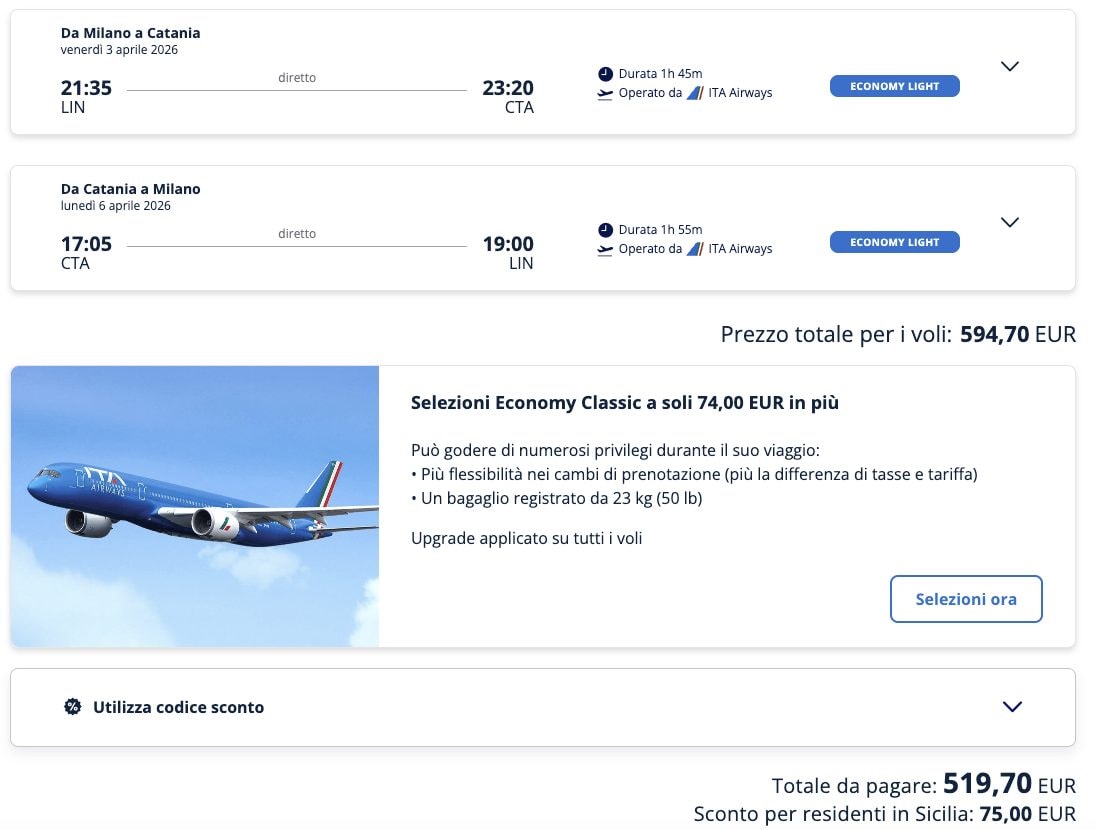
Task: Click the discount percent badge icon
Action: [x=73, y=707]
